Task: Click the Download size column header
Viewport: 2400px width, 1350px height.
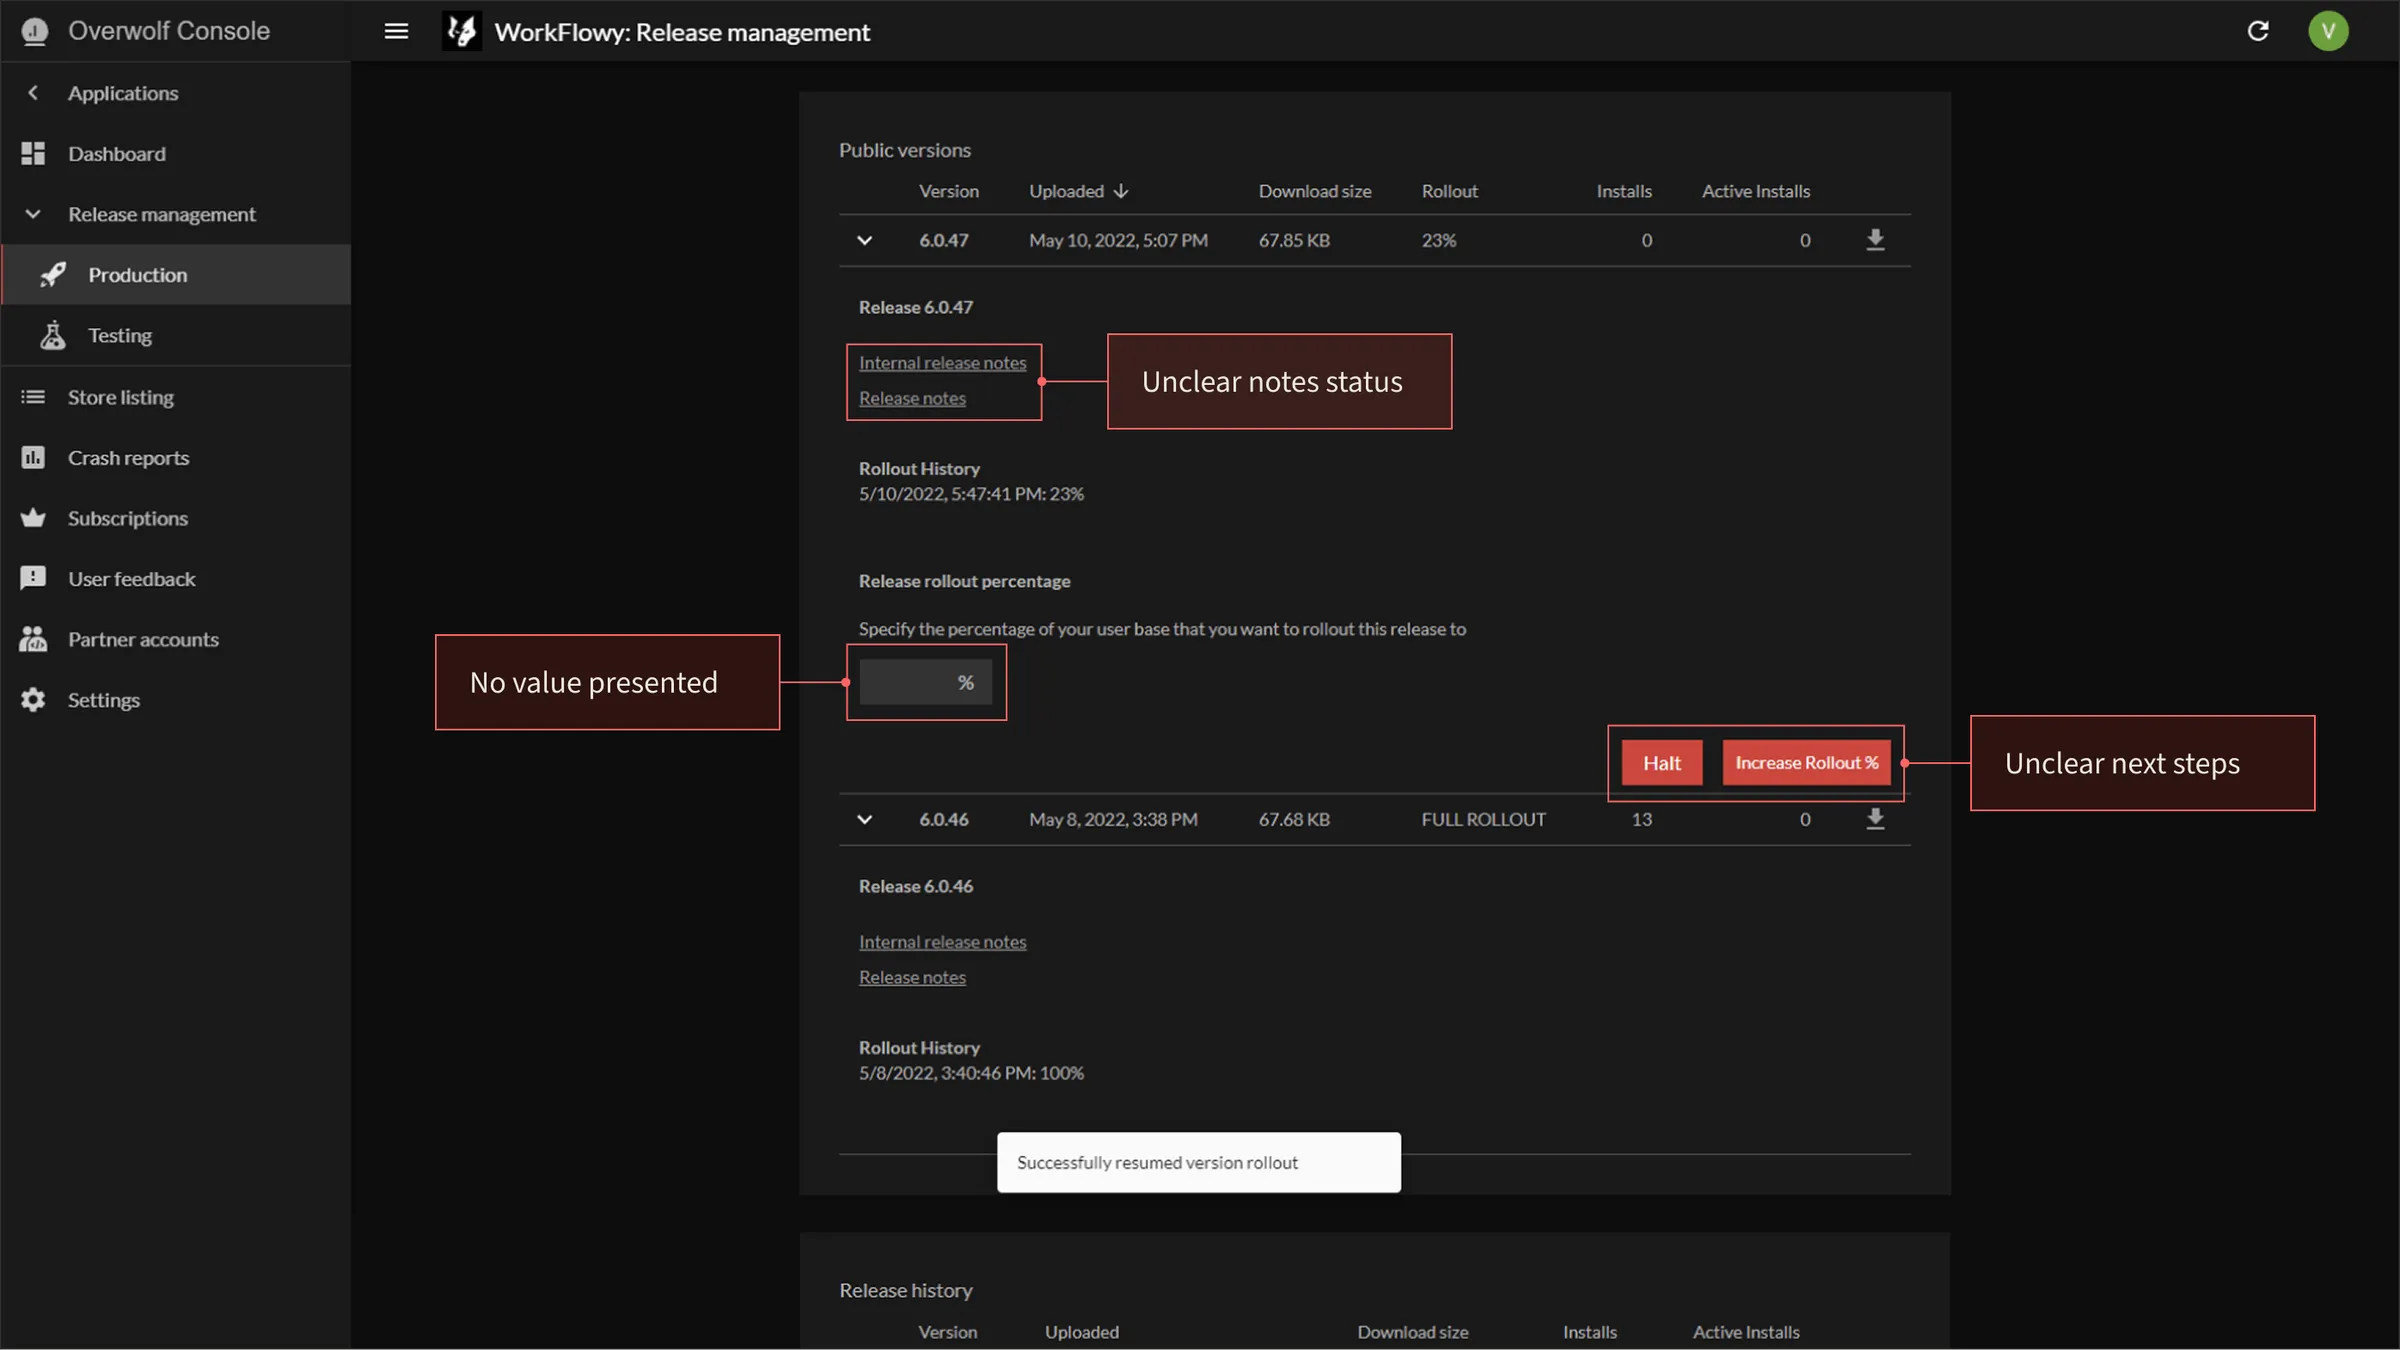Action: click(x=1314, y=191)
